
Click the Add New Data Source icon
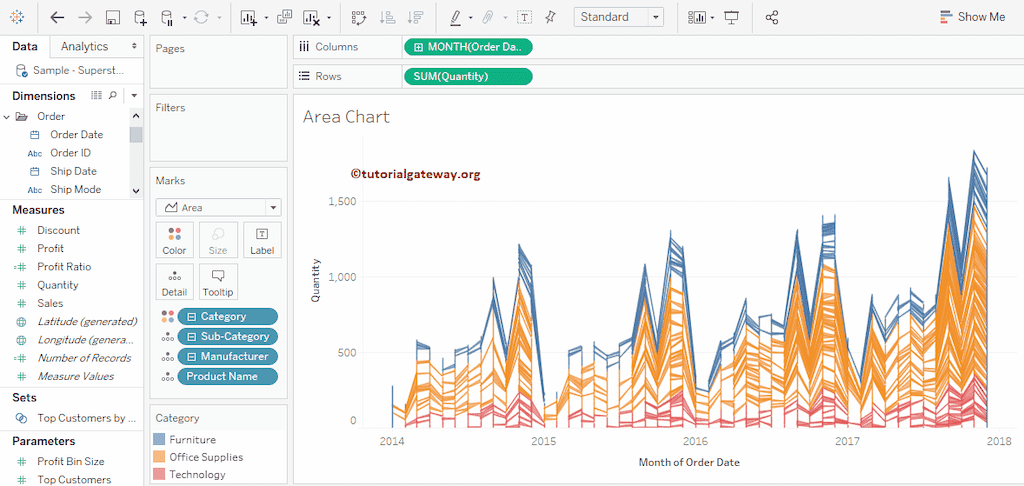click(140, 17)
